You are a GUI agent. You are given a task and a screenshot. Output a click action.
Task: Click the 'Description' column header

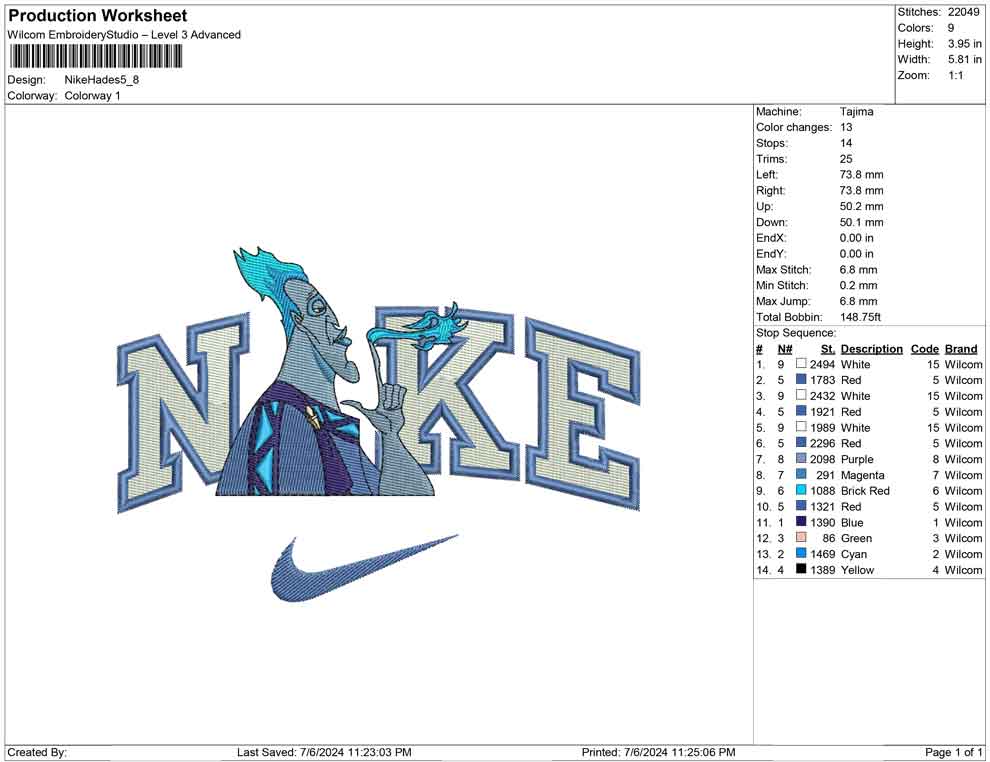pos(872,348)
